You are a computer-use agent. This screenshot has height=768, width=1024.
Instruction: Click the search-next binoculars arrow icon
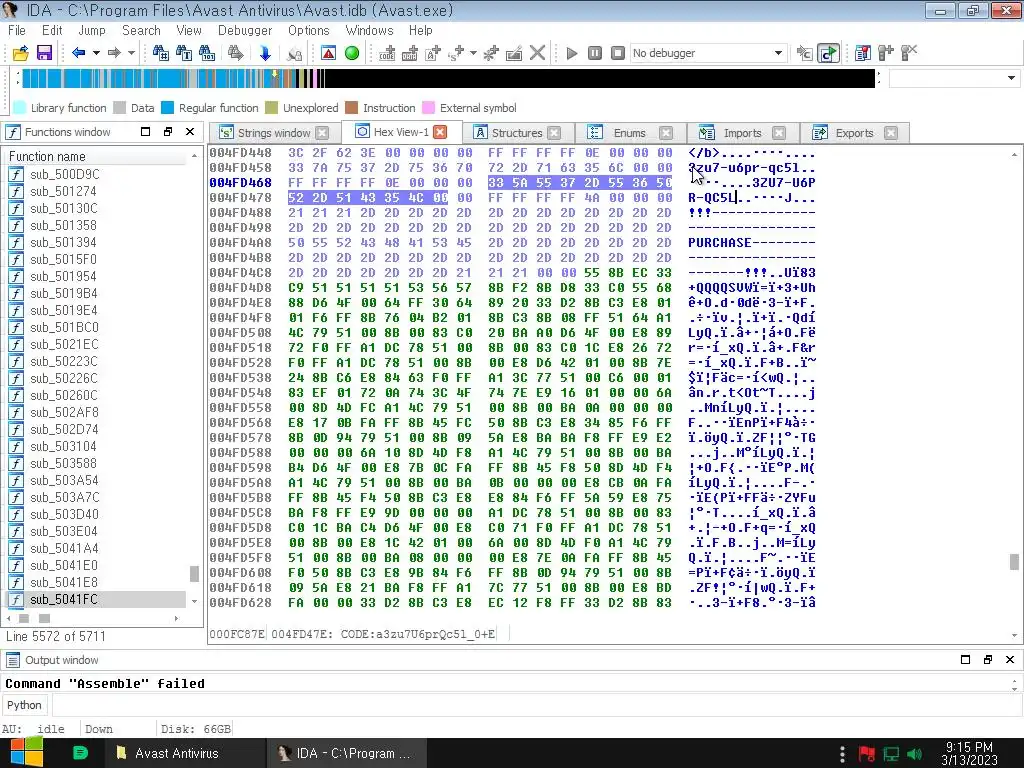(236, 53)
